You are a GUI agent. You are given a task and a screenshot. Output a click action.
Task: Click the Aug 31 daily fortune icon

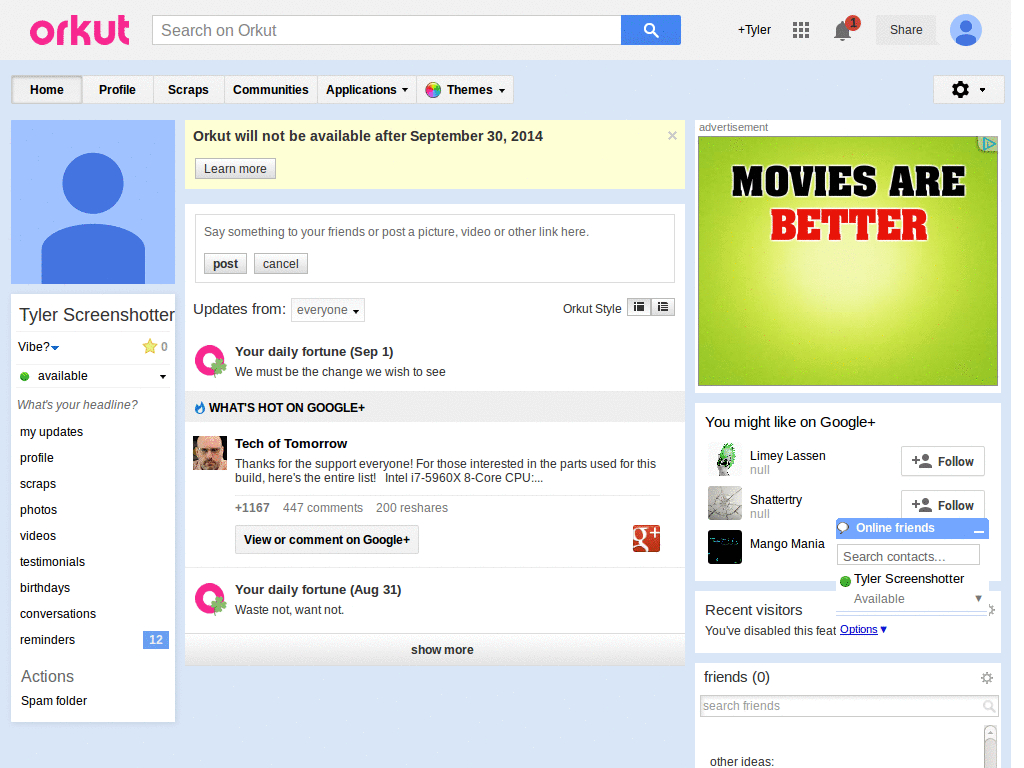tap(210, 599)
